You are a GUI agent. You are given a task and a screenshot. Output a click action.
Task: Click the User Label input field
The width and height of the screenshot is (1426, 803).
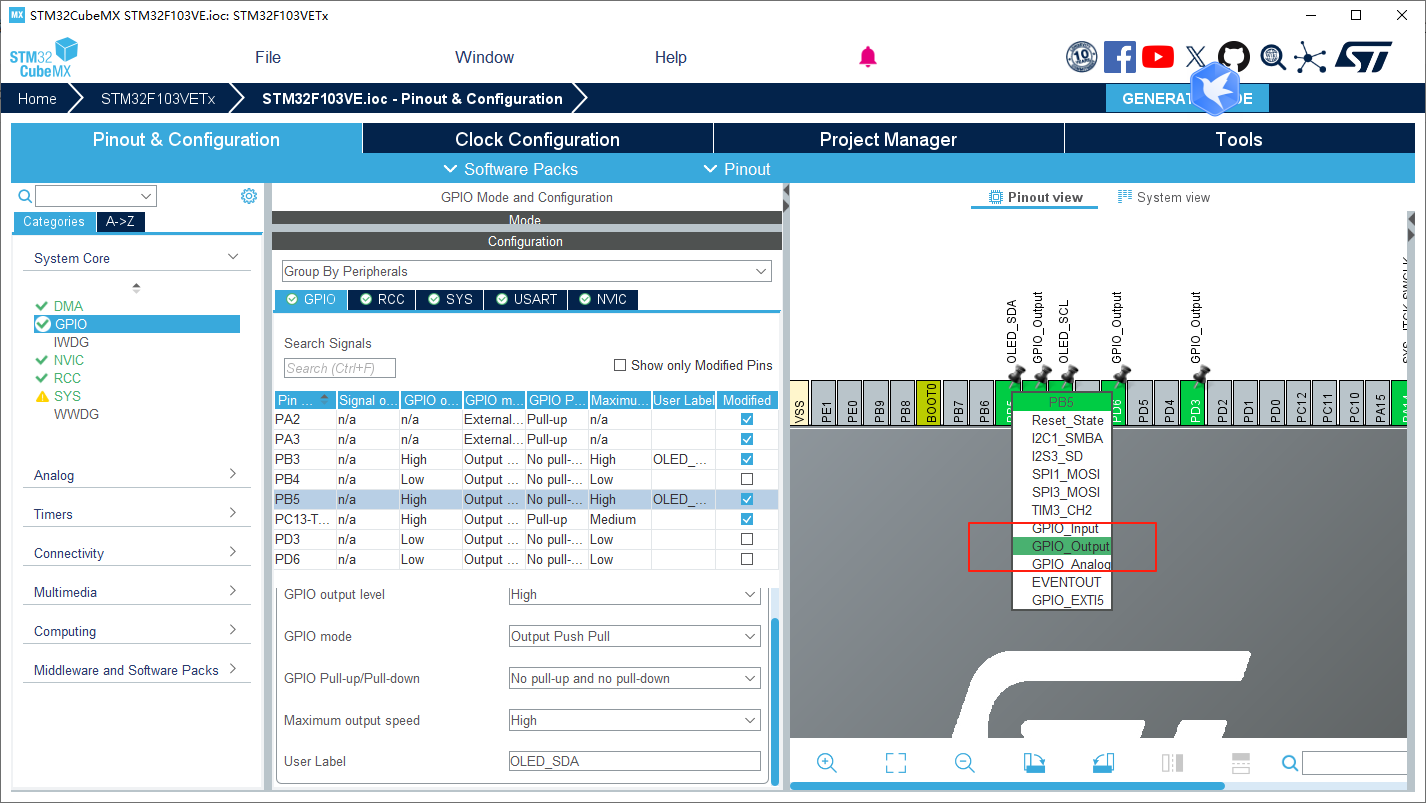click(x=635, y=761)
